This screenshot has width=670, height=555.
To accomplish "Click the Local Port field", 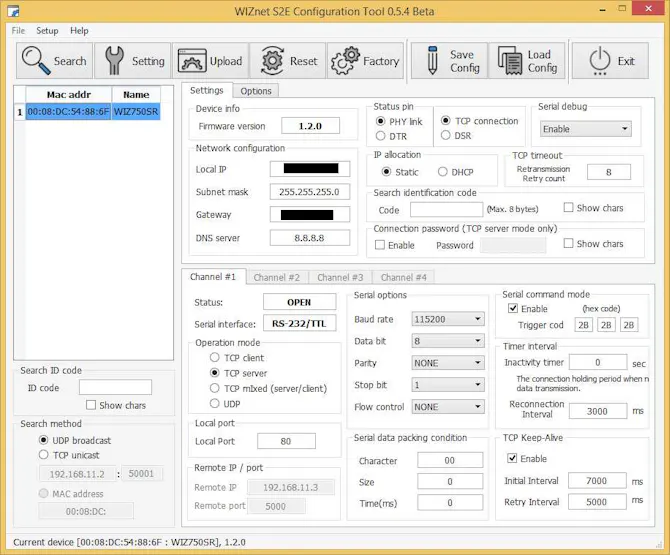I will coord(286,441).
